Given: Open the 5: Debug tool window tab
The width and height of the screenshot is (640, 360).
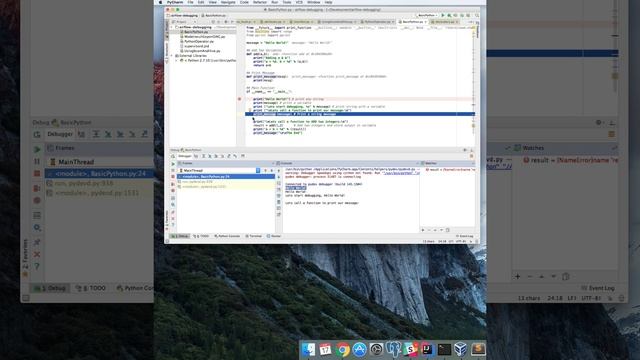Looking at the screenshot, I should click(180, 236).
